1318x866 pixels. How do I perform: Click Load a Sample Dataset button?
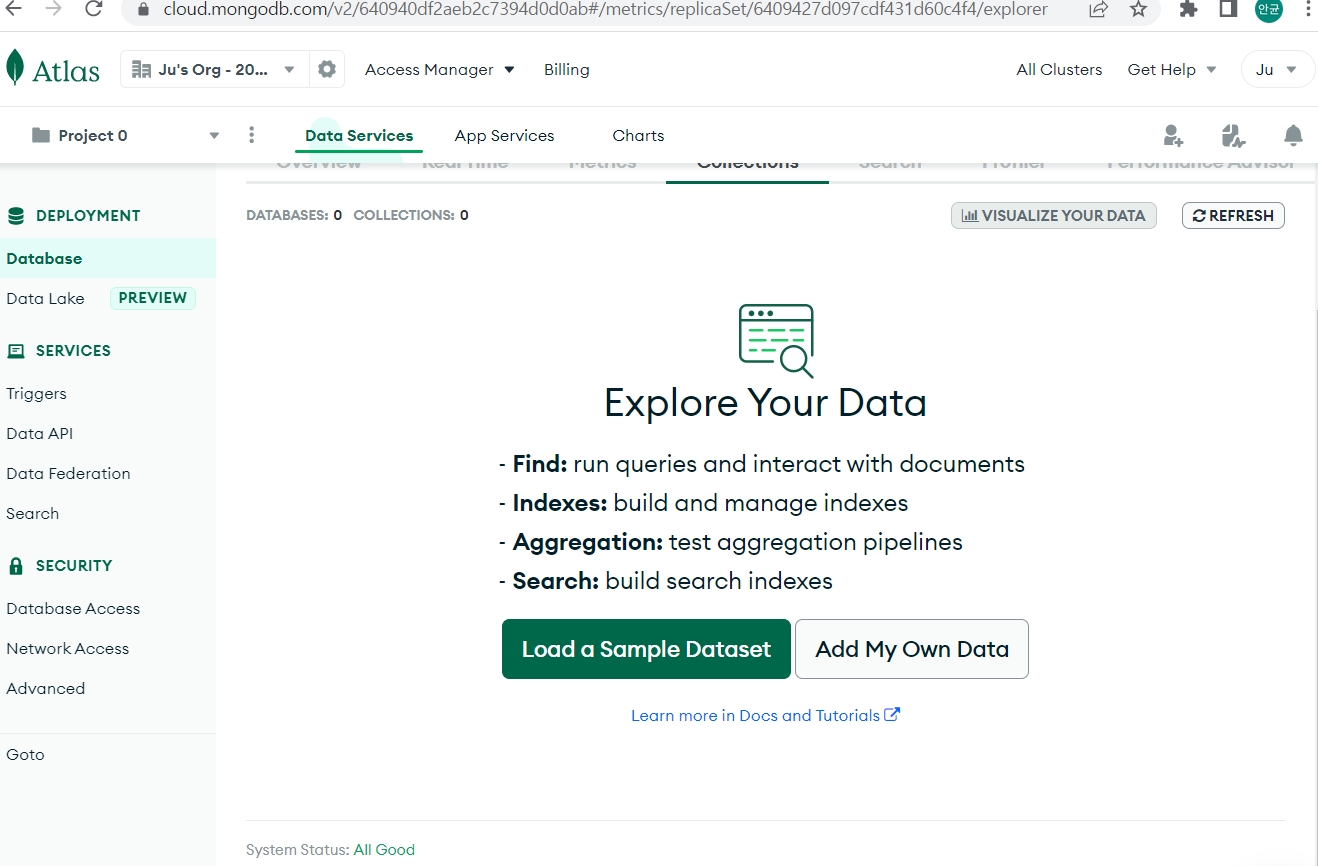pos(646,649)
